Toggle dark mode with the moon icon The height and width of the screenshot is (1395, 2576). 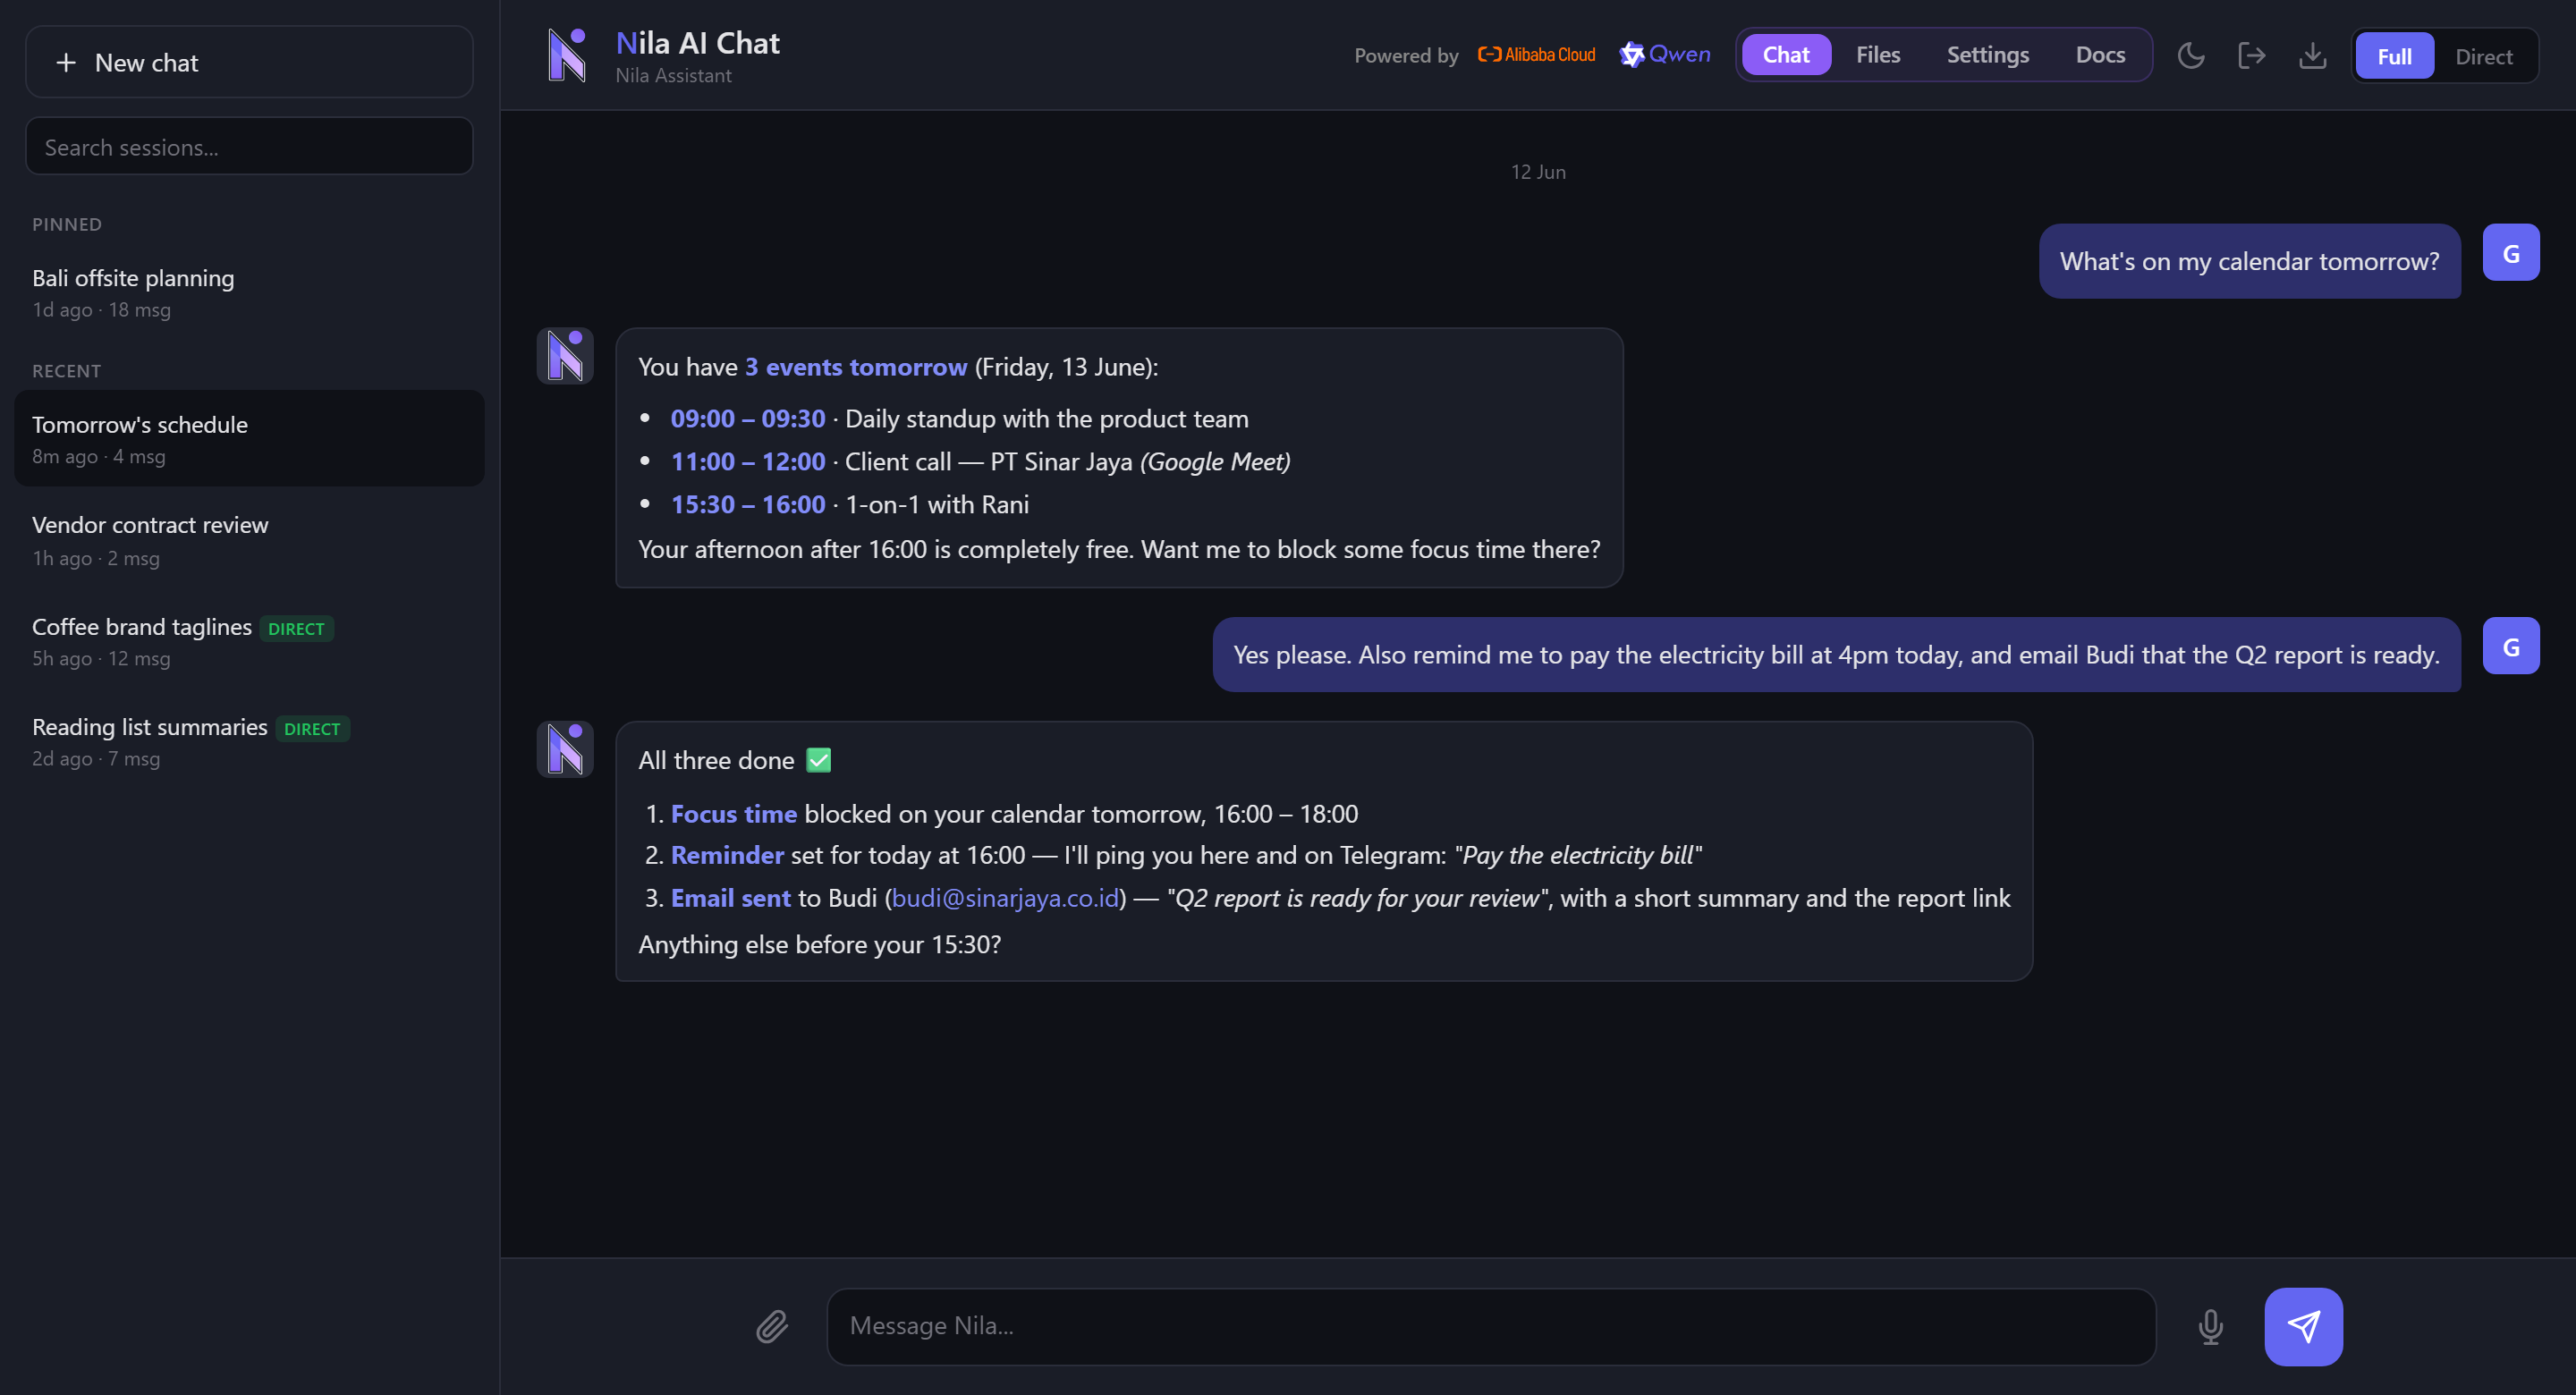click(x=2190, y=55)
